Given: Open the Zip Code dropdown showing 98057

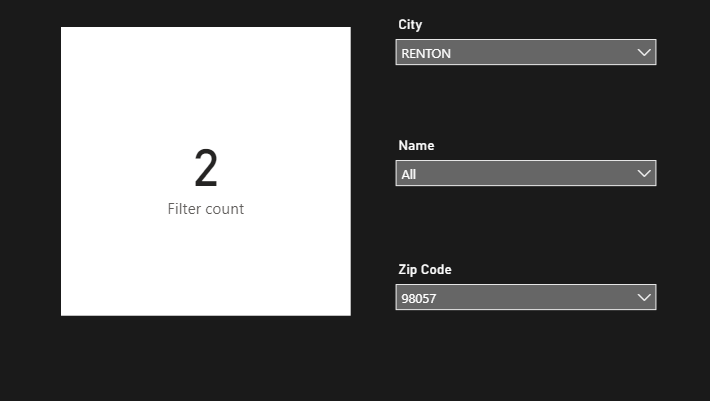Looking at the screenshot, I should 525,298.
